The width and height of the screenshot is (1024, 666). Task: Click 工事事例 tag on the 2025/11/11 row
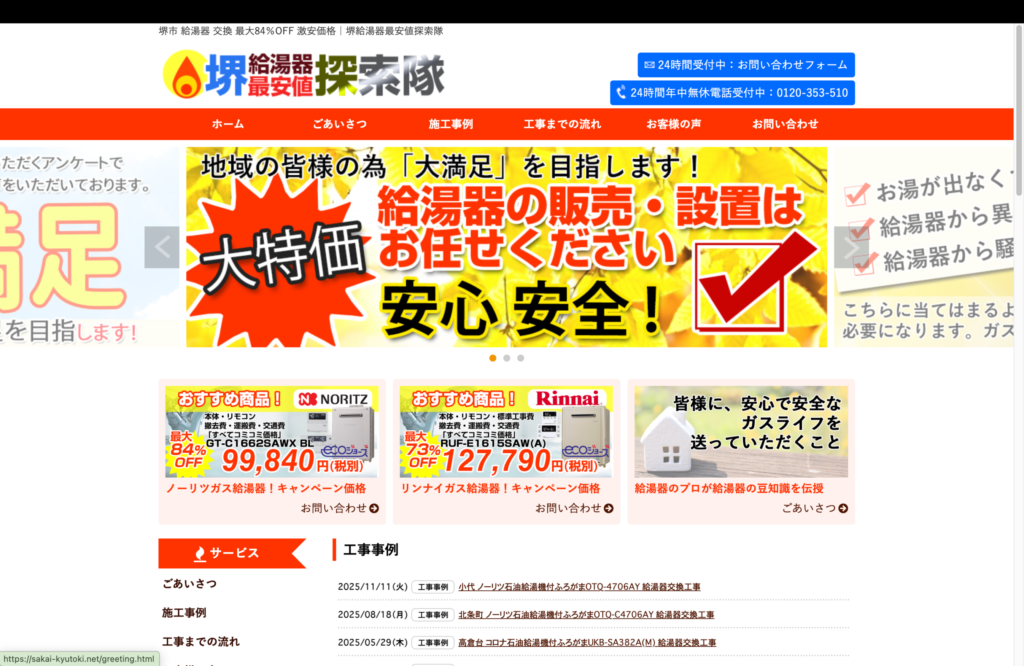[x=433, y=587]
